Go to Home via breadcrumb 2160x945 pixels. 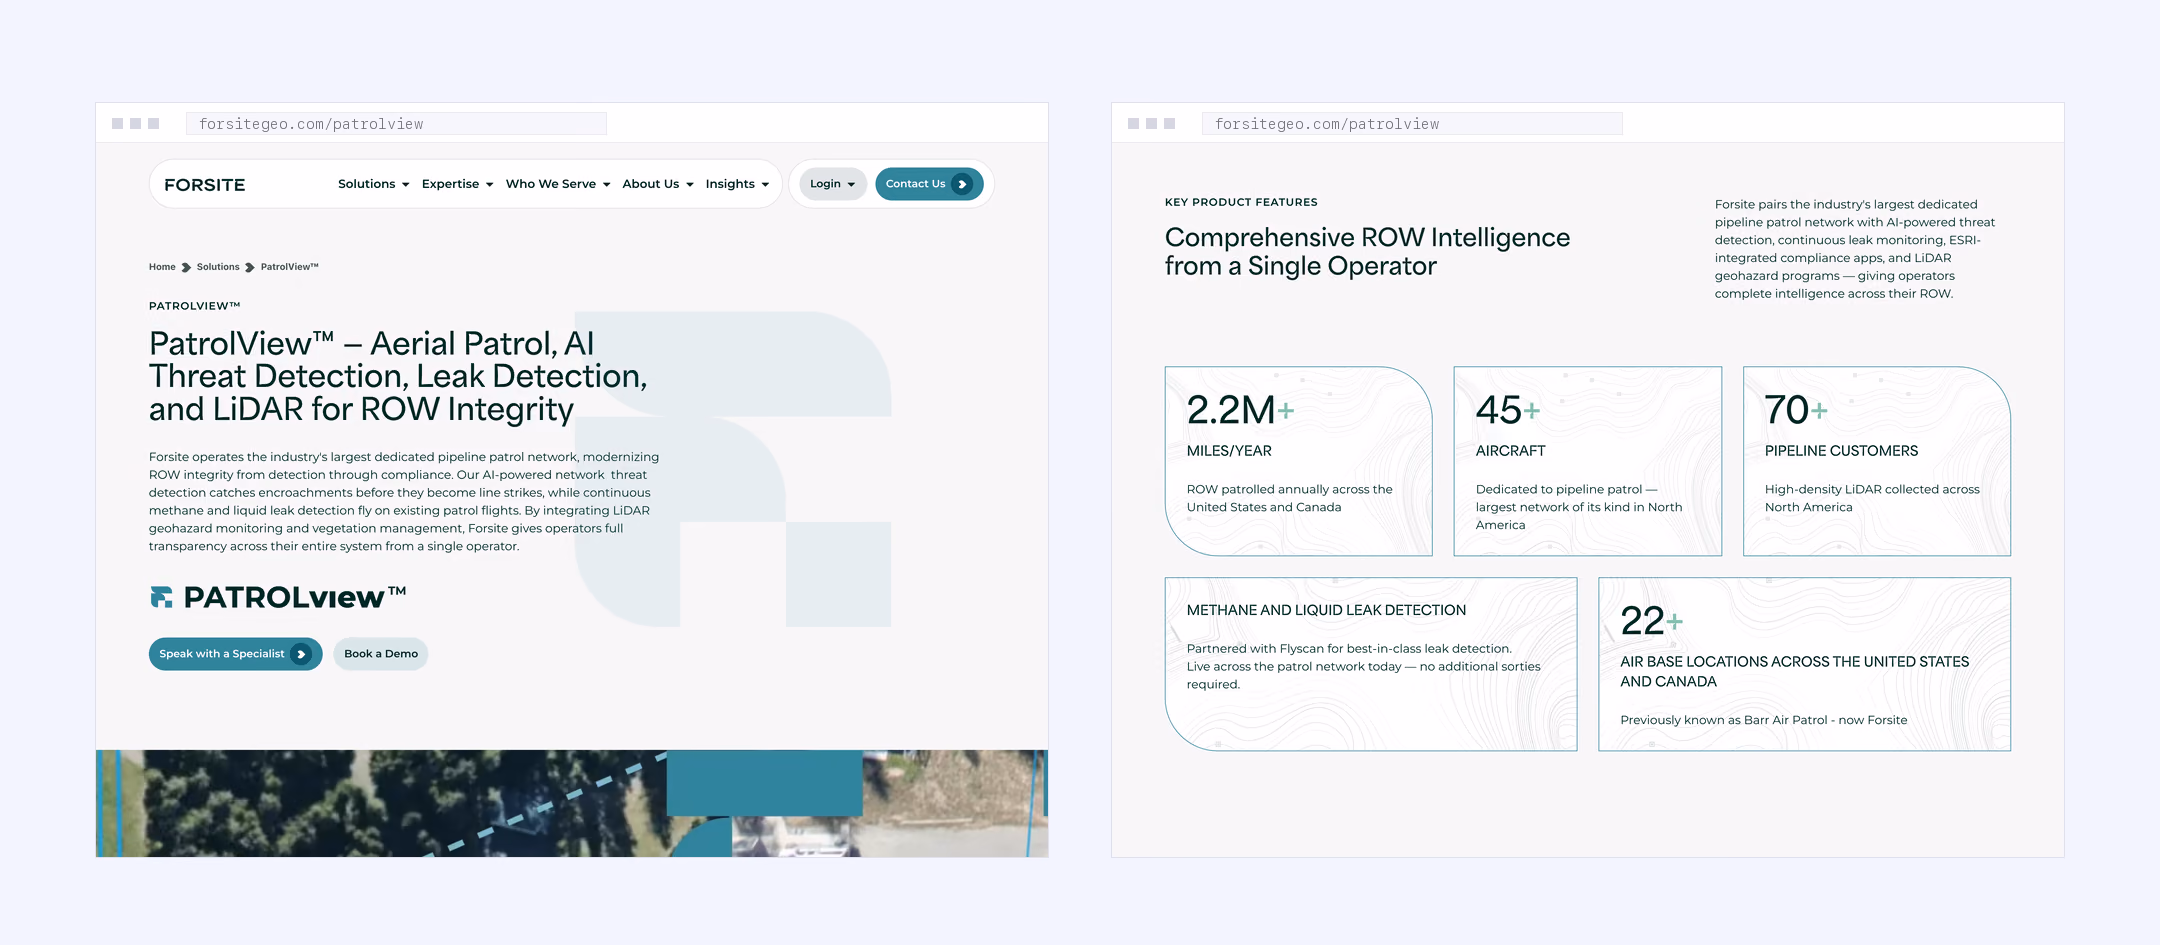(162, 267)
